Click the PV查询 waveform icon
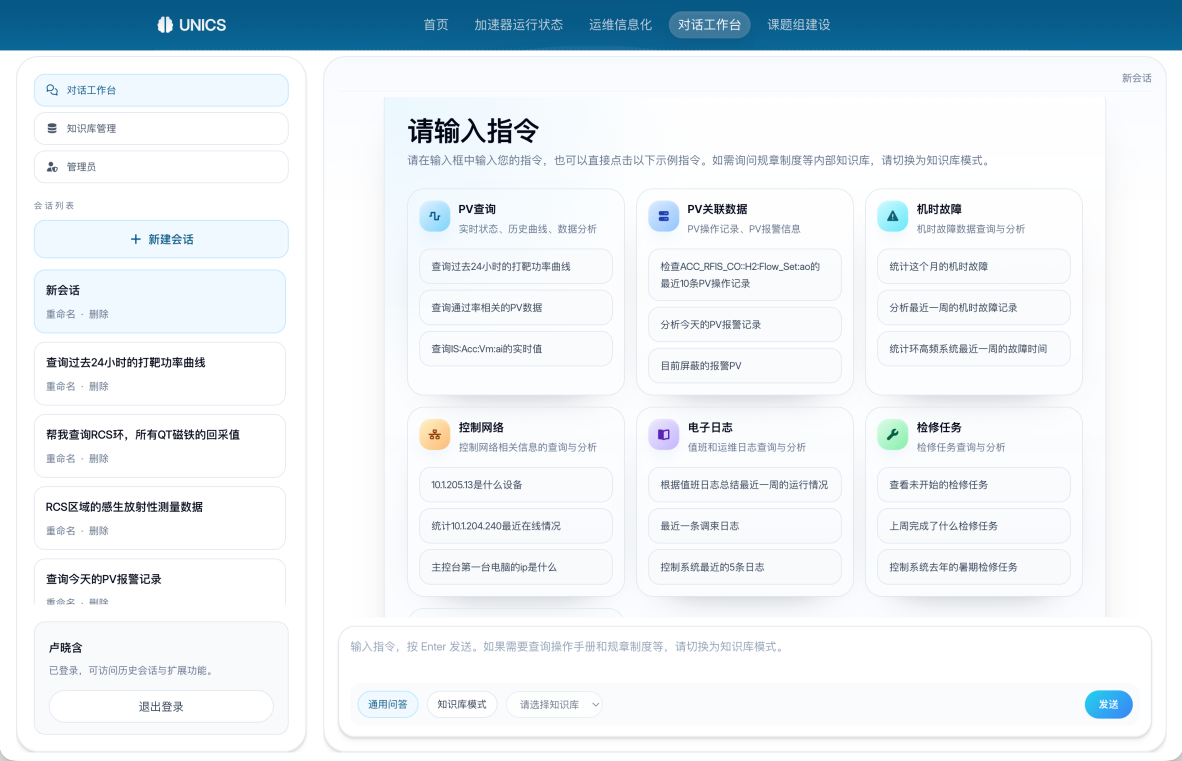This screenshot has height=761, width=1182. point(434,217)
